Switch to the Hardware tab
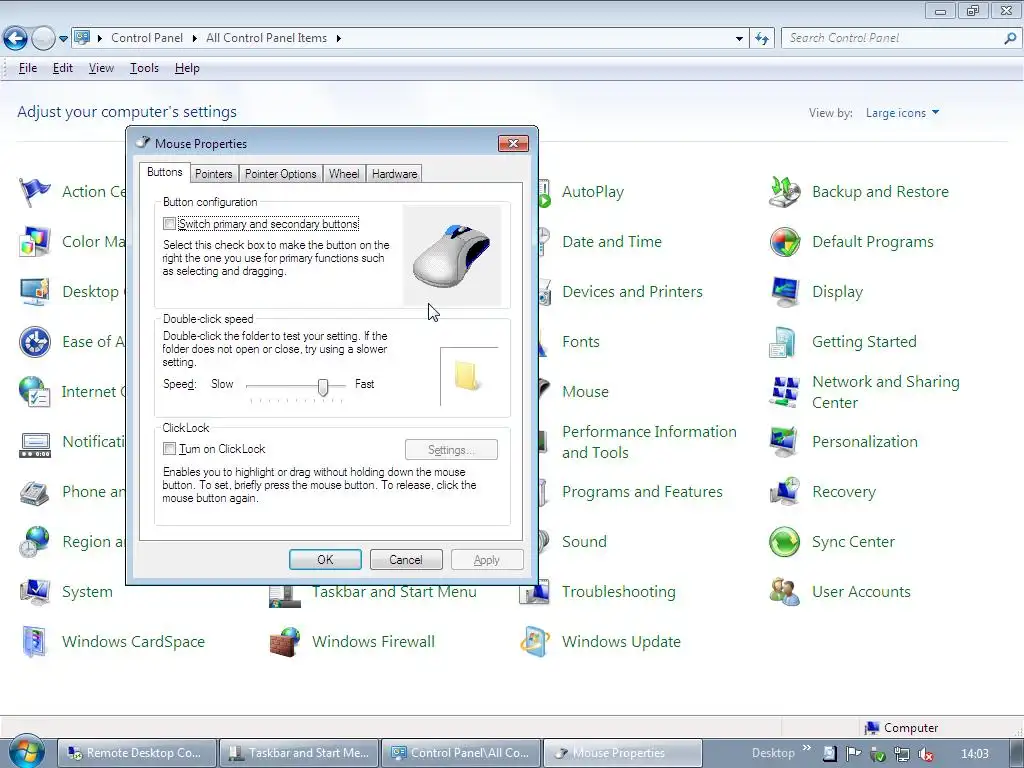This screenshot has height=768, width=1024. (x=394, y=174)
